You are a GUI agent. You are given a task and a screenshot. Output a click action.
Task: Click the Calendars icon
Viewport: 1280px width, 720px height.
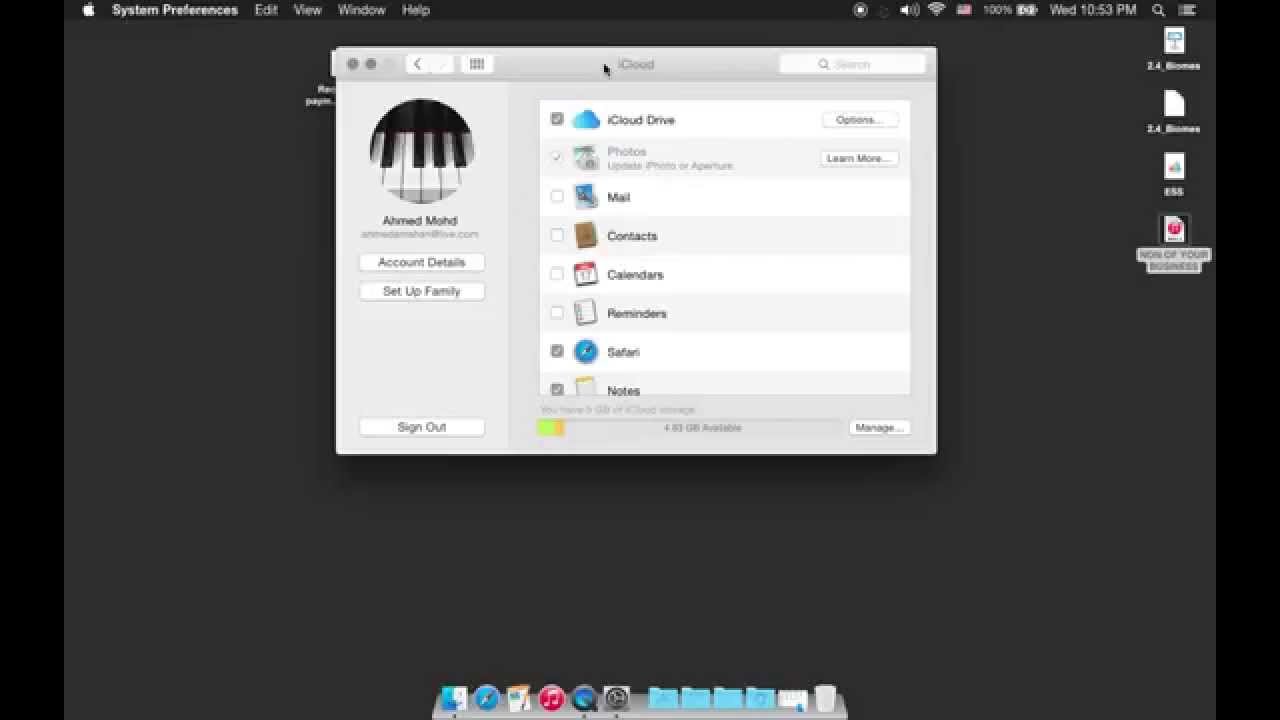point(586,274)
